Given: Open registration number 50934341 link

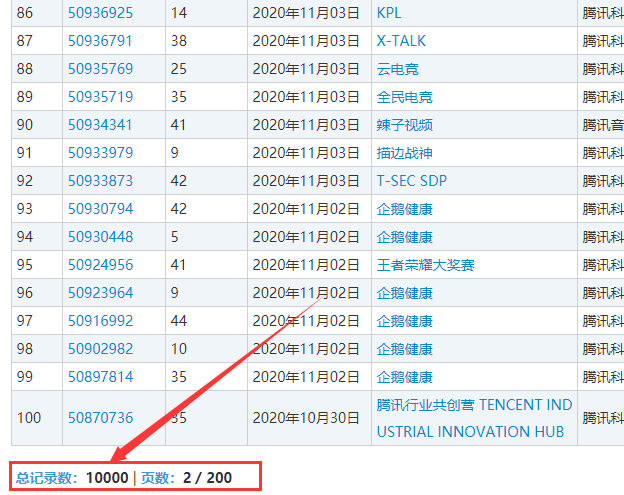Looking at the screenshot, I should click(x=100, y=125).
